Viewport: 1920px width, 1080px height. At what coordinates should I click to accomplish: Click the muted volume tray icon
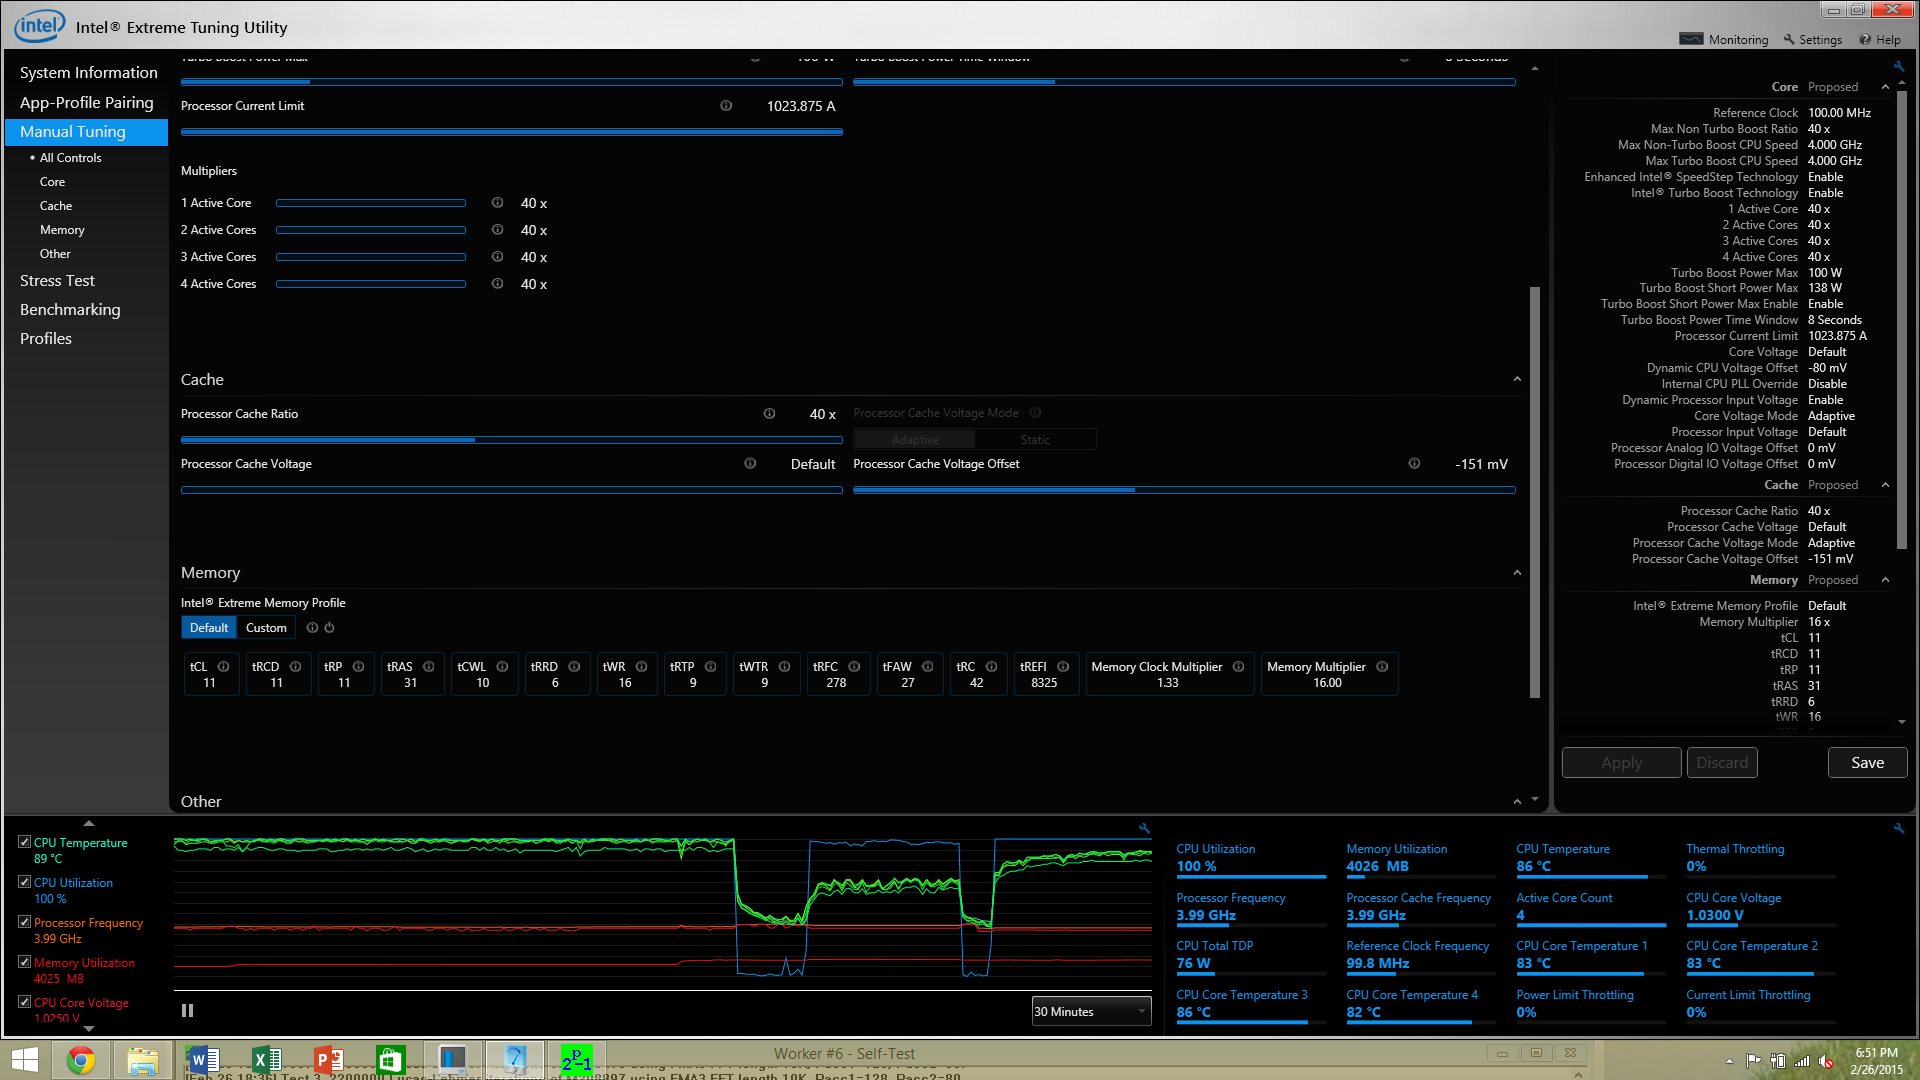pos(1826,1061)
